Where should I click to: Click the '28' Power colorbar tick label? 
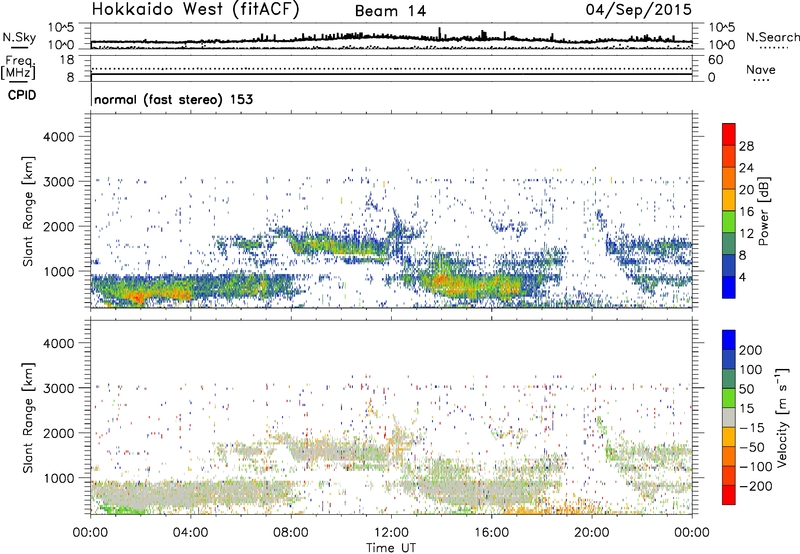746,146
